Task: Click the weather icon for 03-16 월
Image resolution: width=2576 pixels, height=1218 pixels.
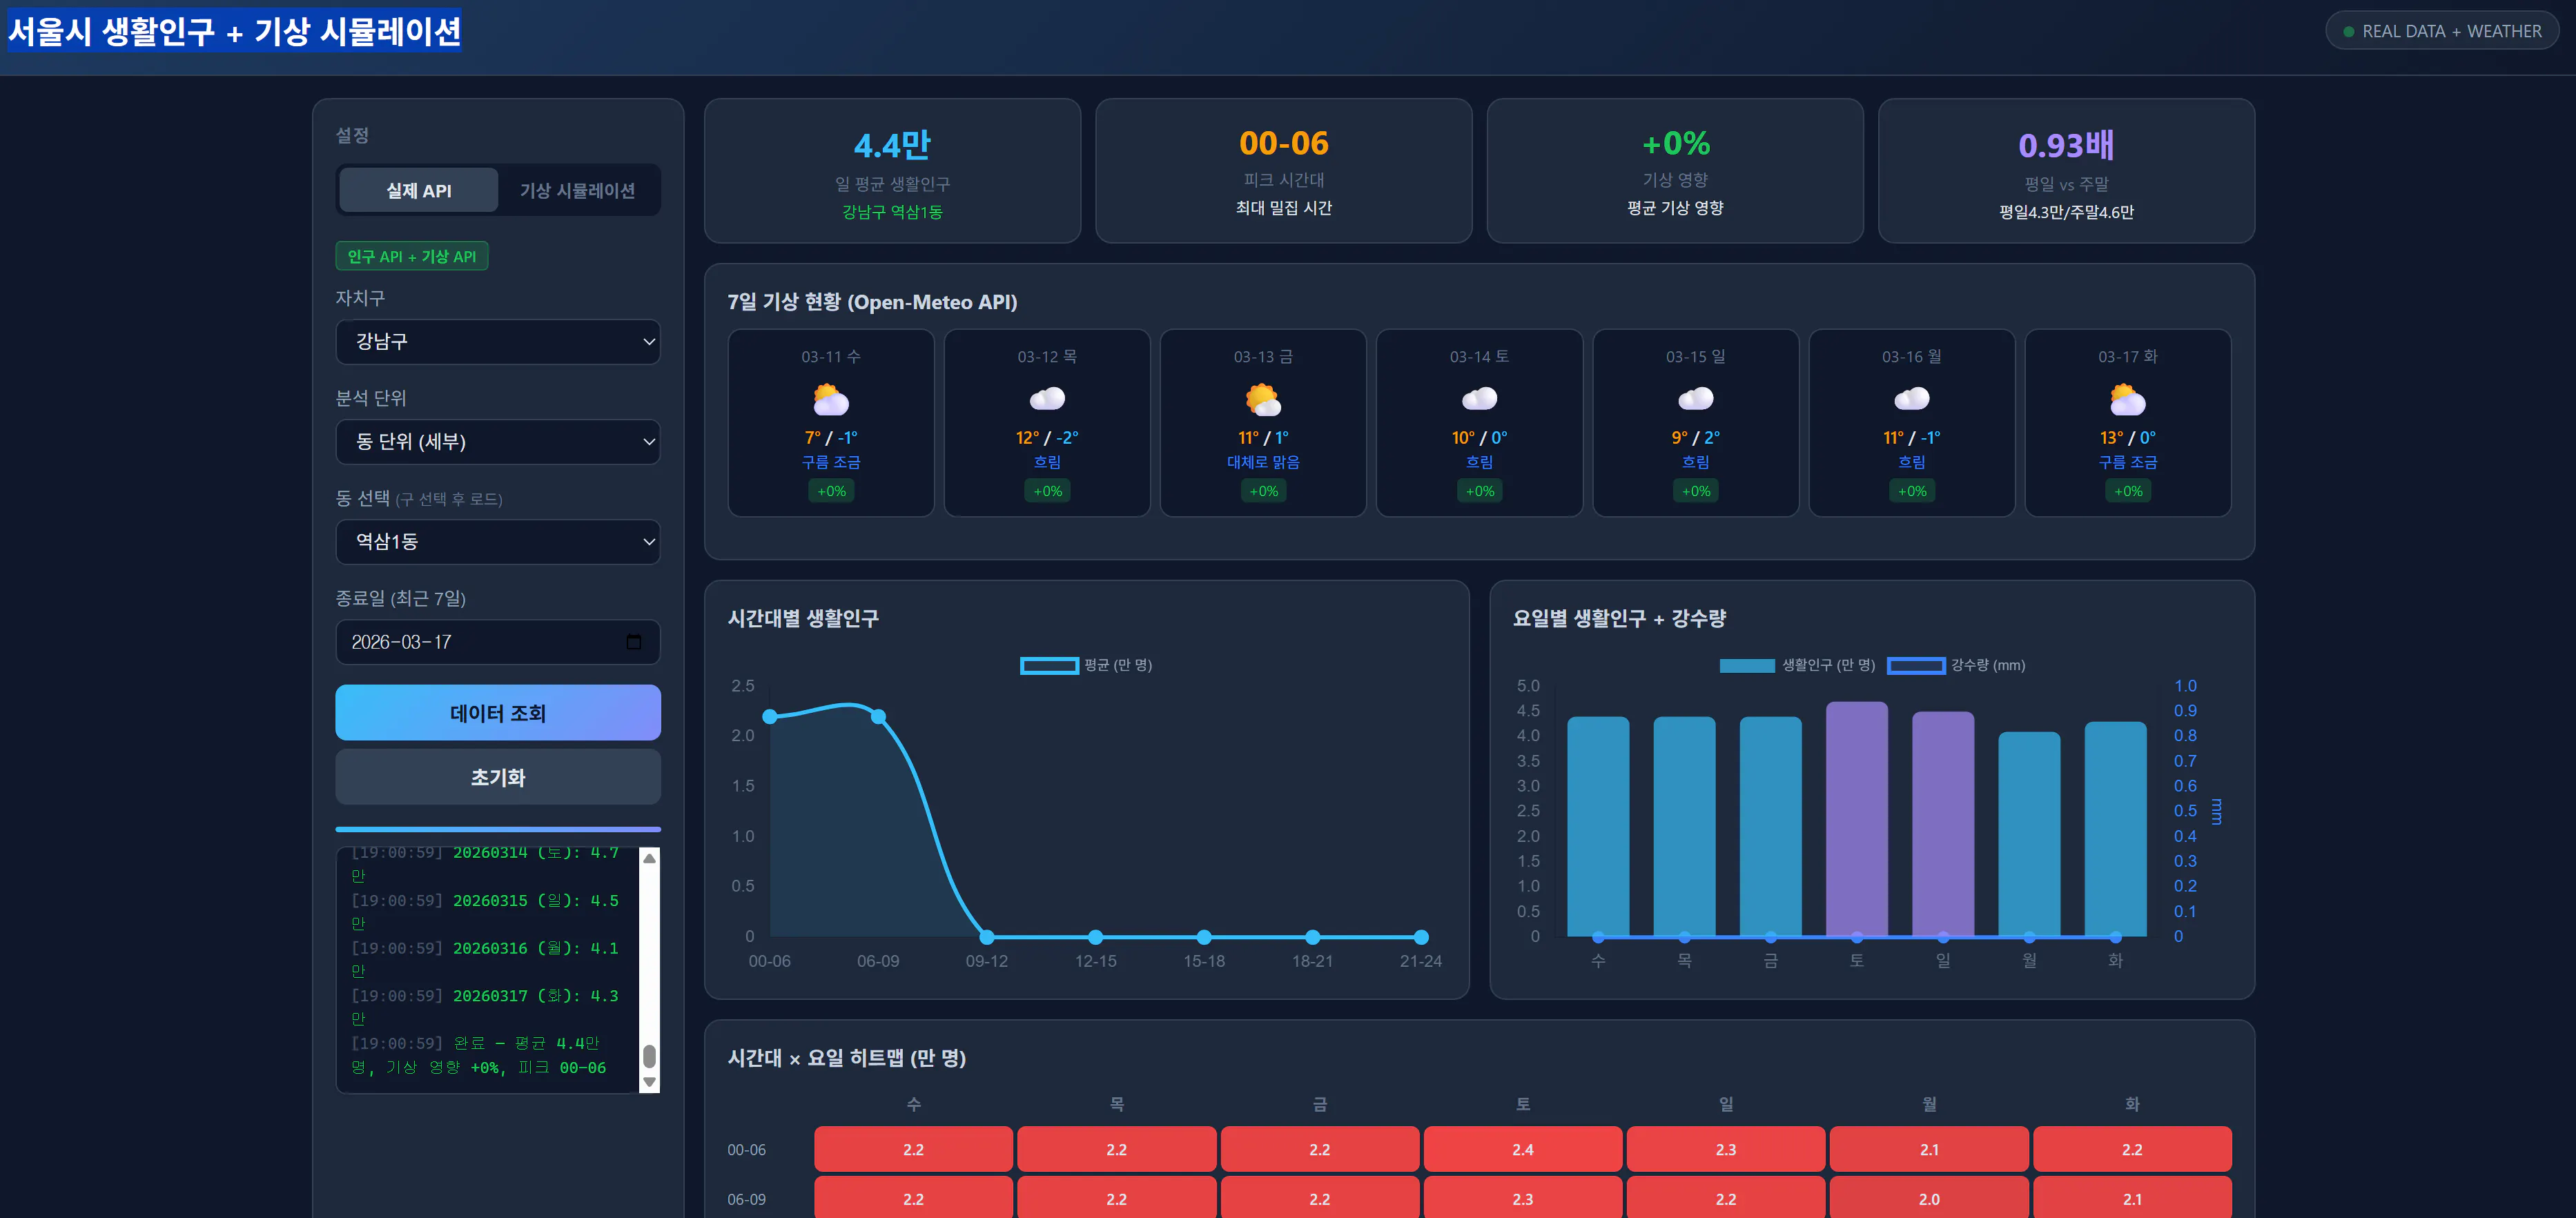Action: 1911,399
